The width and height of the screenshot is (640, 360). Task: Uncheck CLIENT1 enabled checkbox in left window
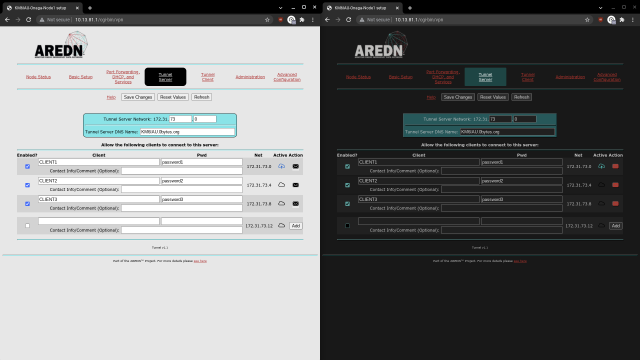pos(27,167)
